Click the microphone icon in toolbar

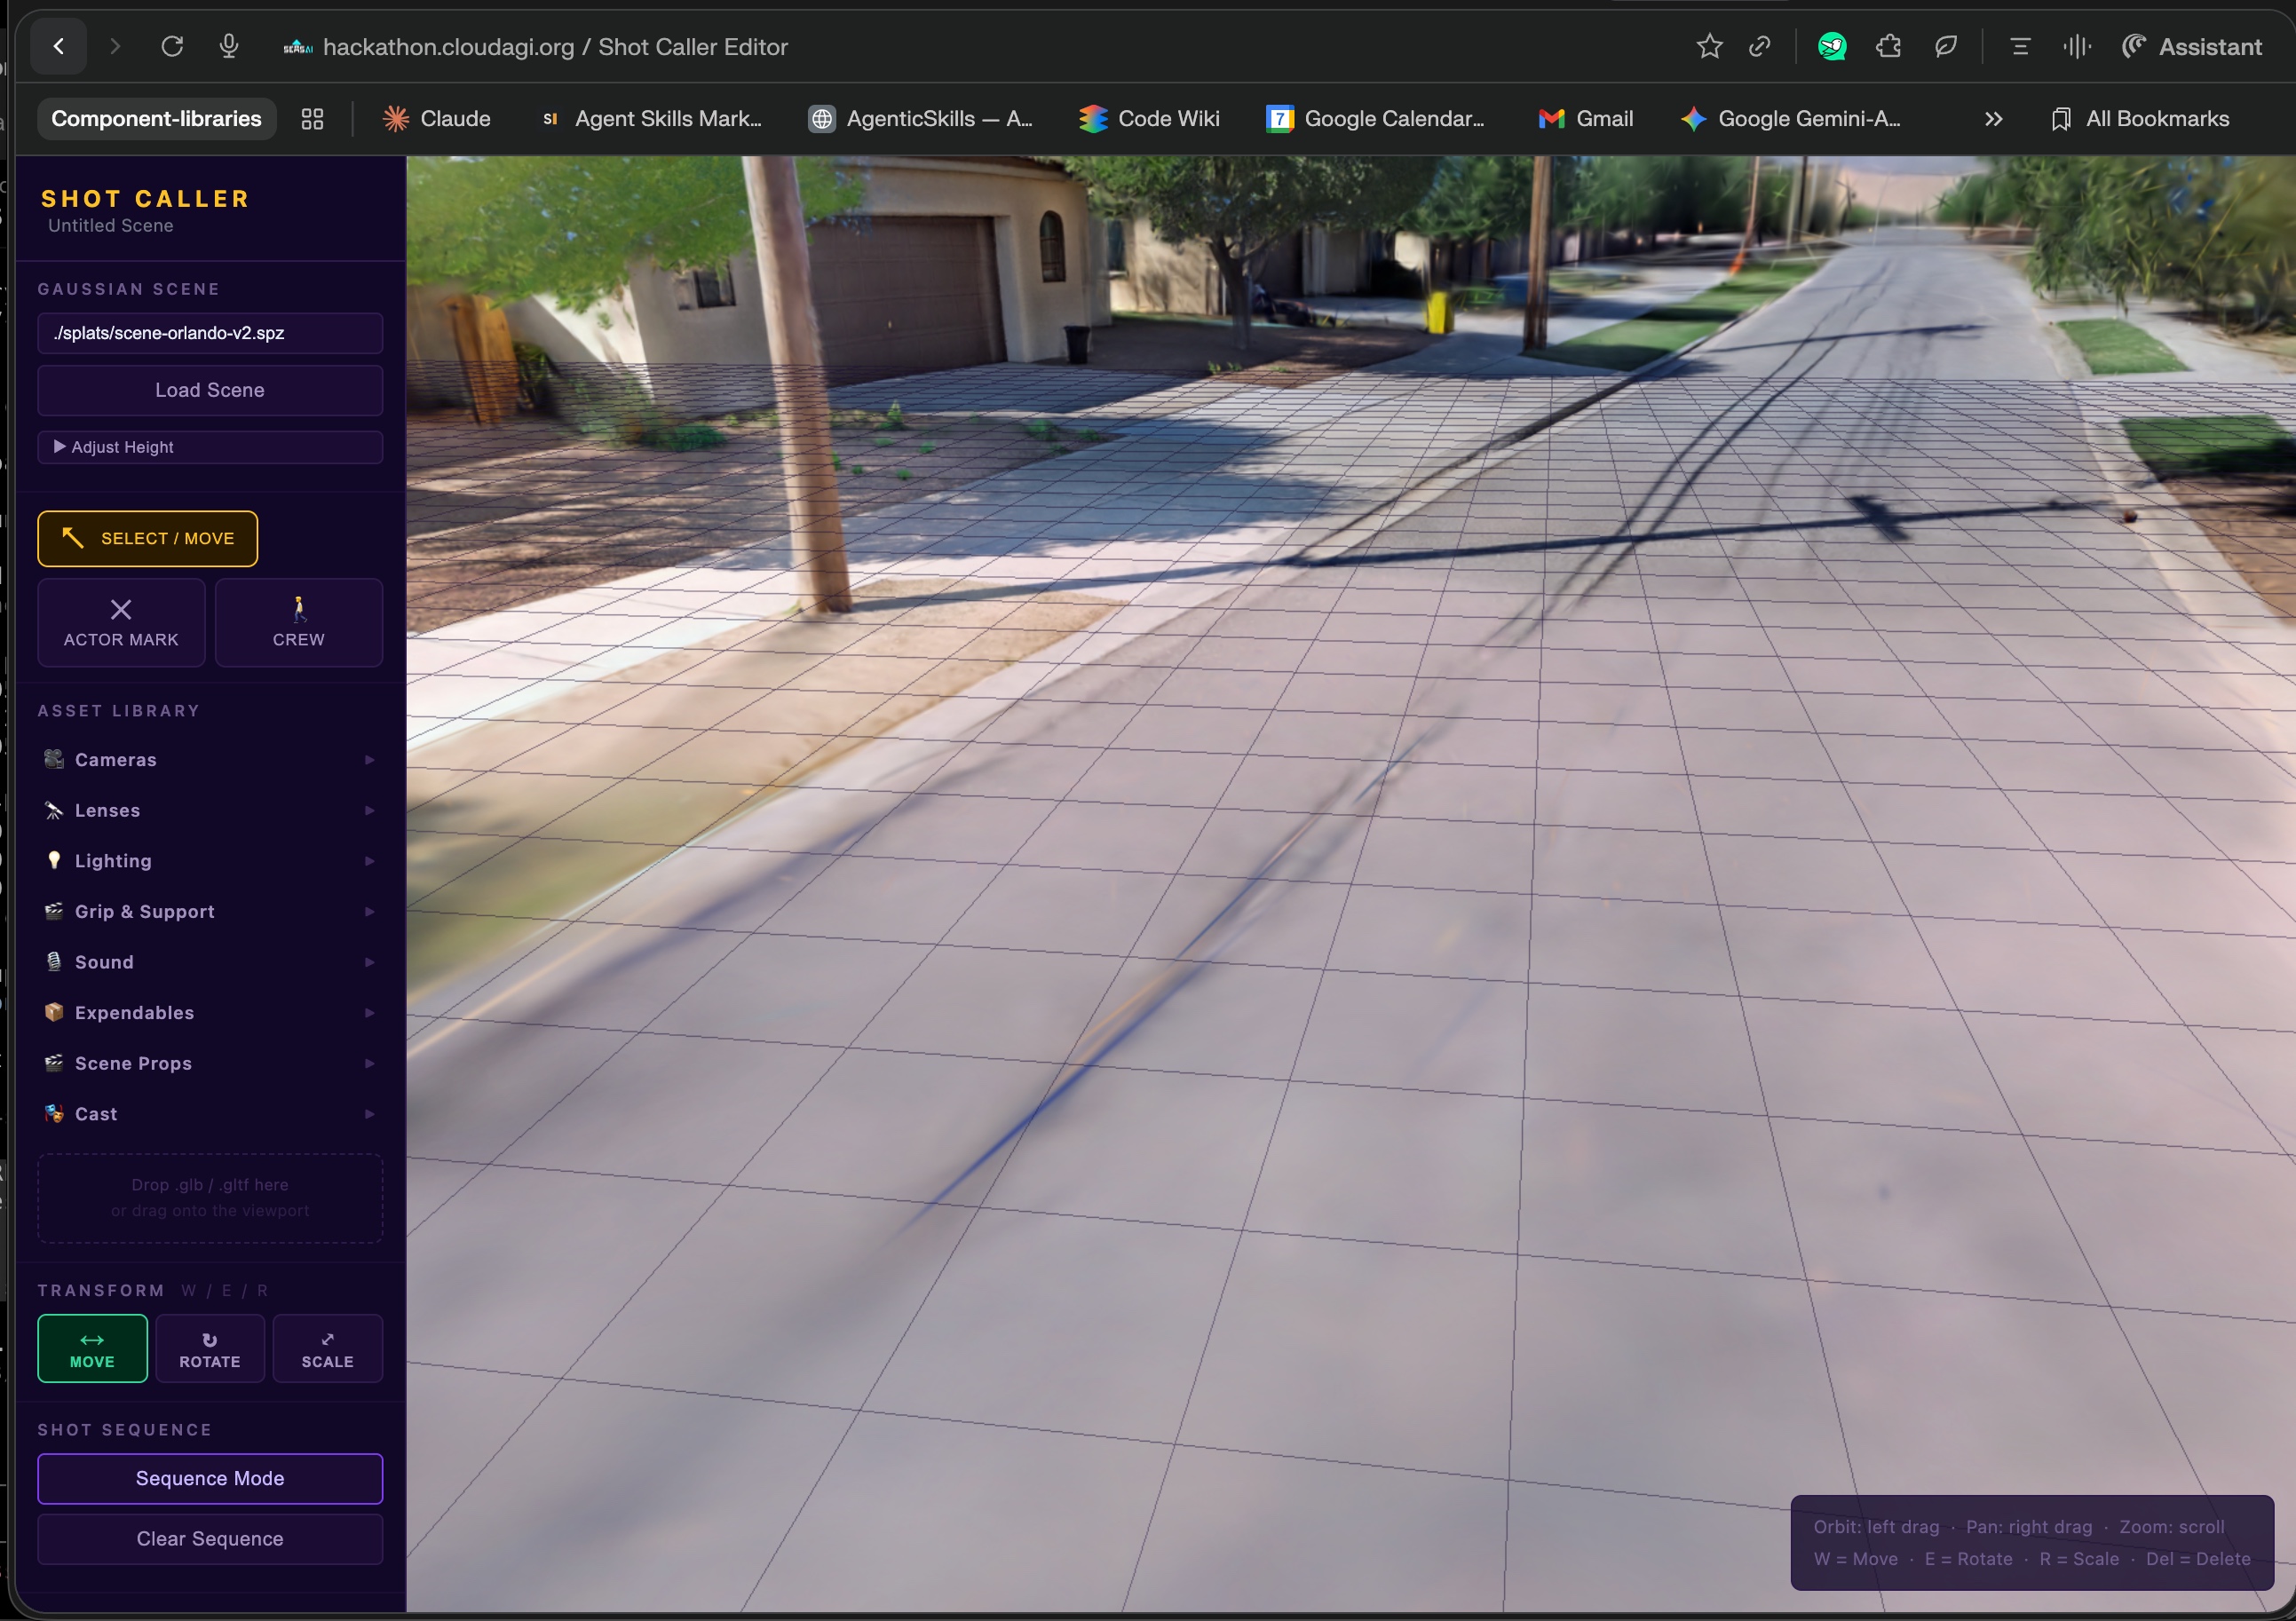click(229, 47)
